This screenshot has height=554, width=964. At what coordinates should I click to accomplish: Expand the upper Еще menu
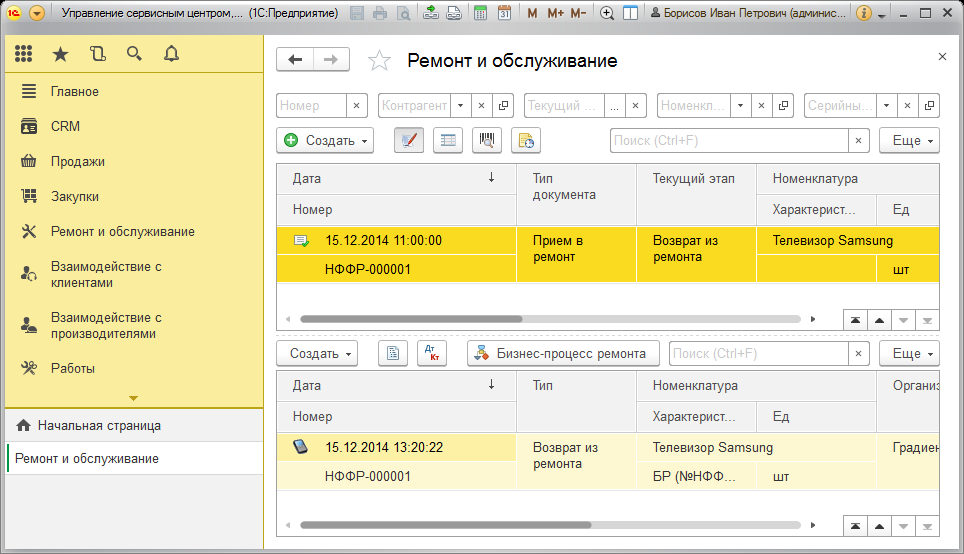908,141
